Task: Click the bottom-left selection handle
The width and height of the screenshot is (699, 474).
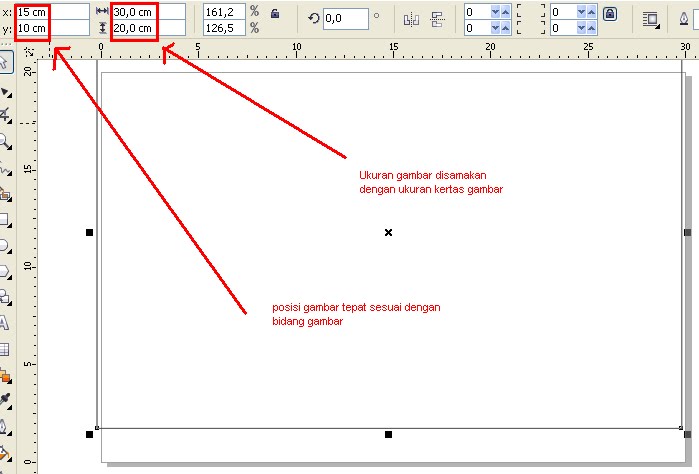Action: pos(89,434)
